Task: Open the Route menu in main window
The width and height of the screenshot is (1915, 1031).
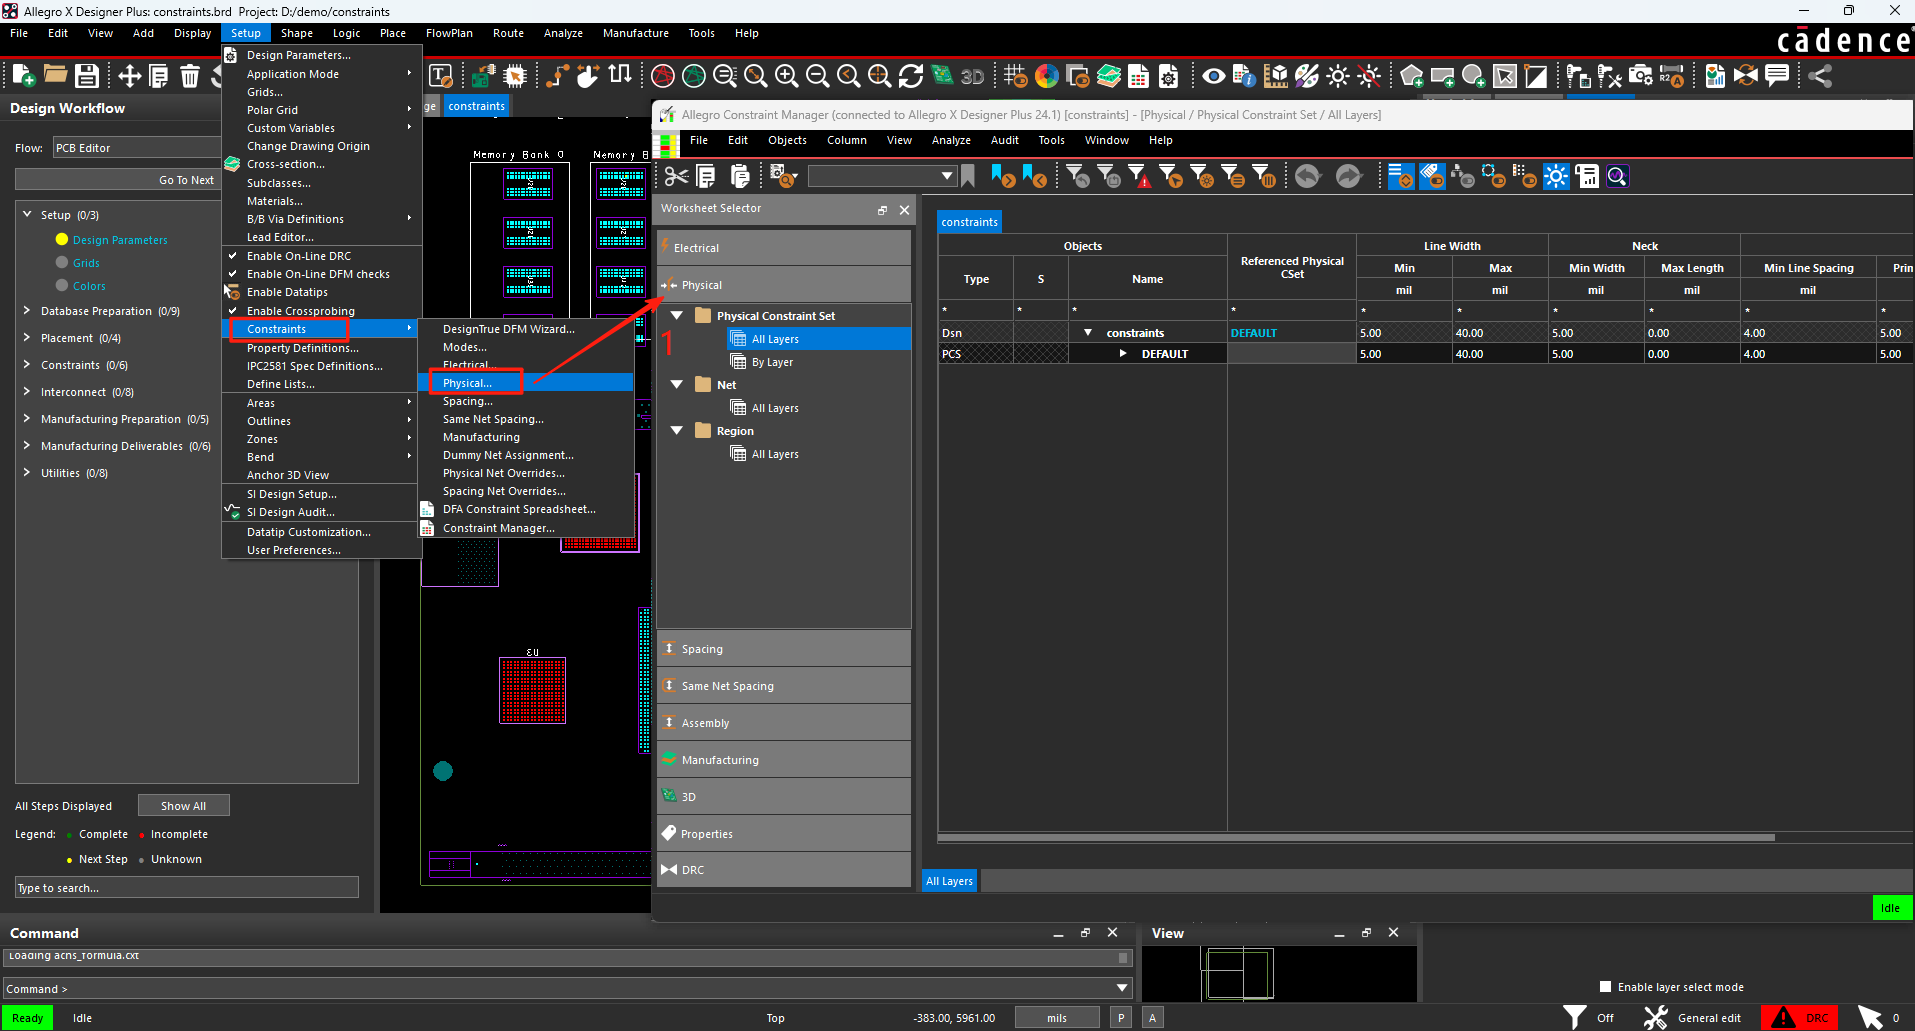Action: point(508,33)
